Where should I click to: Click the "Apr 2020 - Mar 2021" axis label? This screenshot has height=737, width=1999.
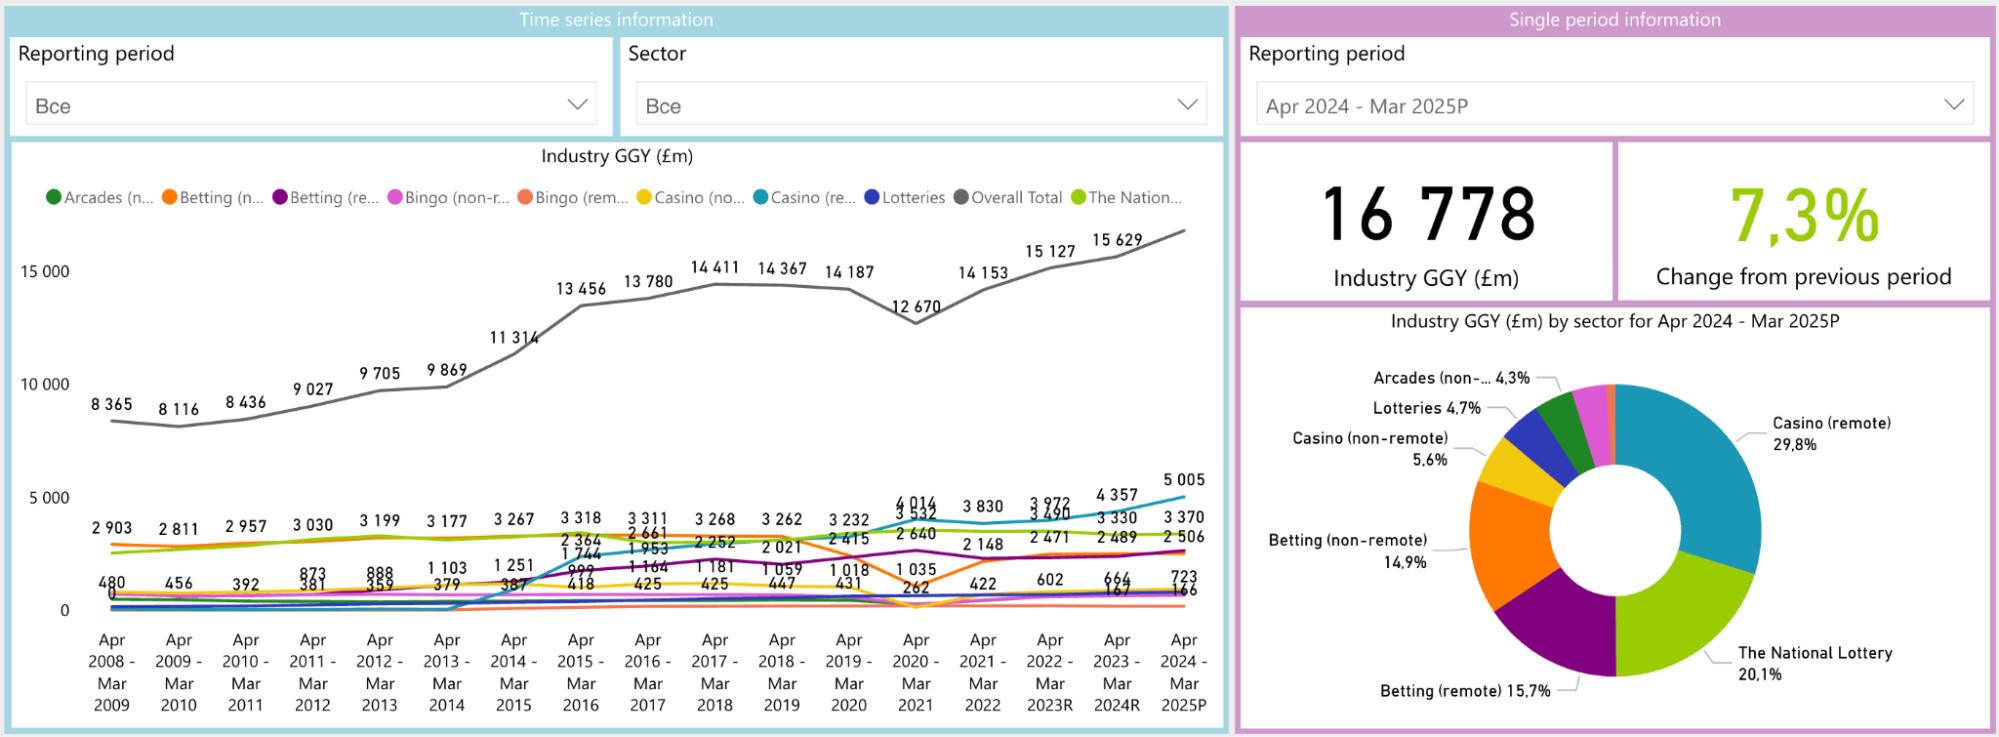point(916,672)
